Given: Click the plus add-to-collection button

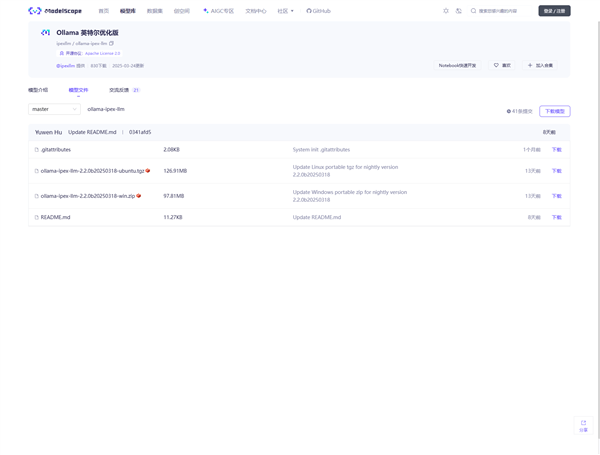Looking at the screenshot, I should click(x=540, y=66).
